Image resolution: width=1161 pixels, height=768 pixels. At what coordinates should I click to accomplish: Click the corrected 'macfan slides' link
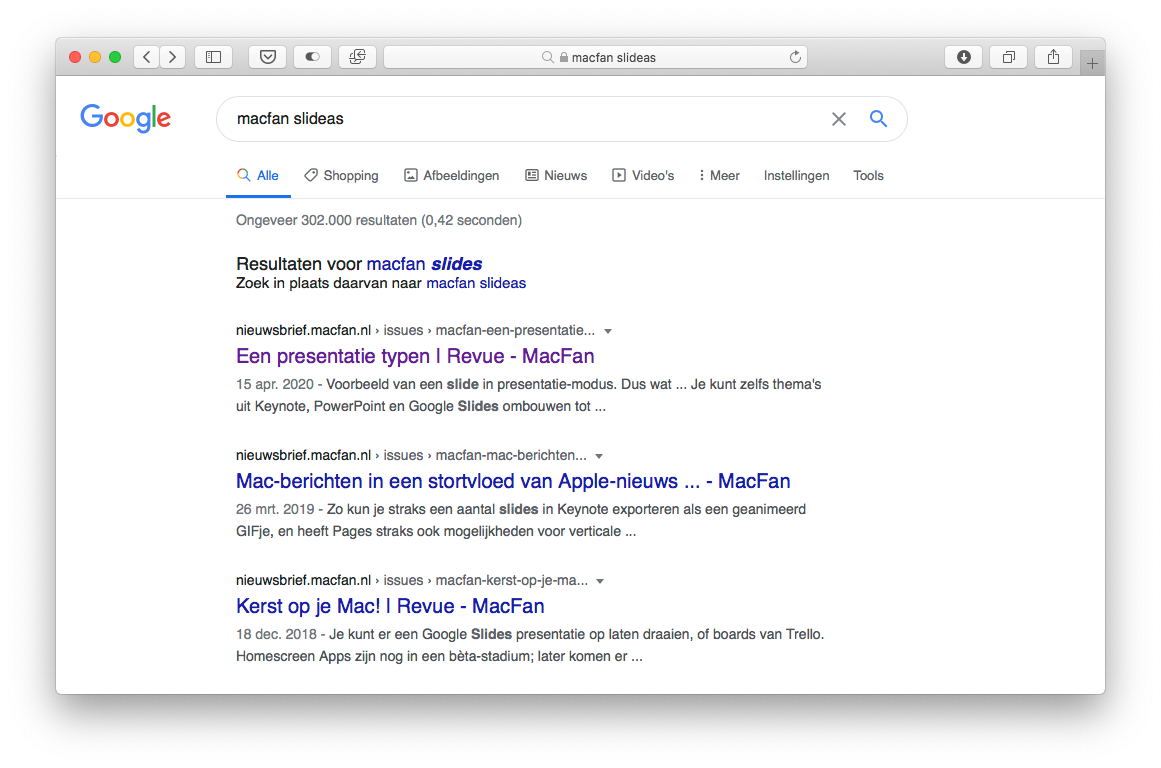[424, 264]
